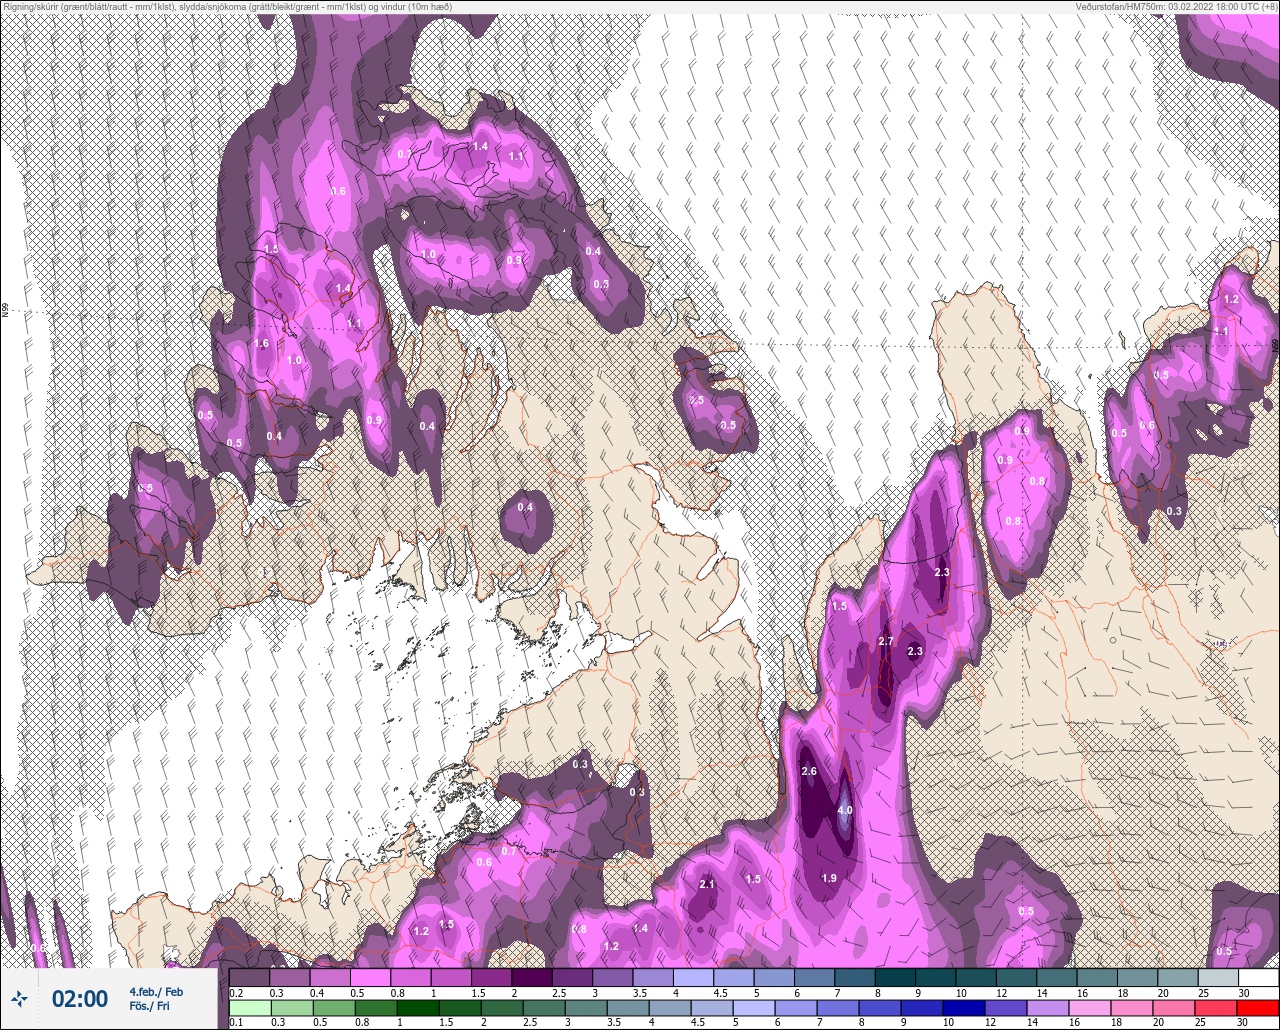Click the 02:00 forecast time display
The image size is (1280, 1030).
(x=80, y=999)
